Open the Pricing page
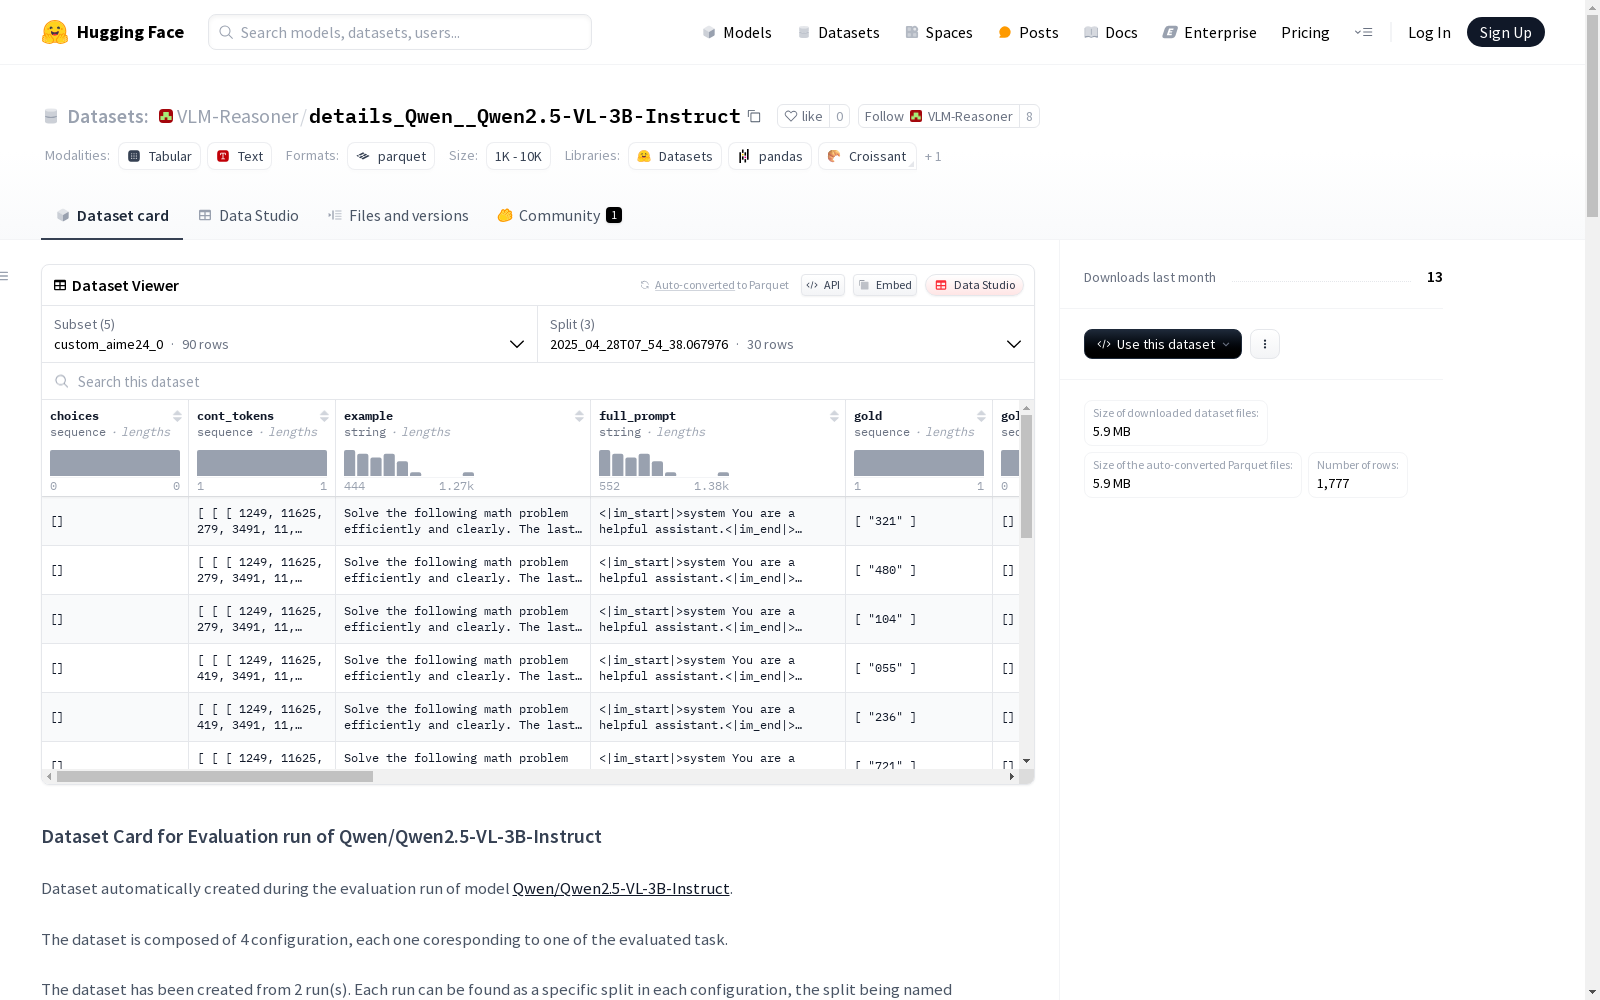This screenshot has width=1600, height=1000. point(1305,32)
